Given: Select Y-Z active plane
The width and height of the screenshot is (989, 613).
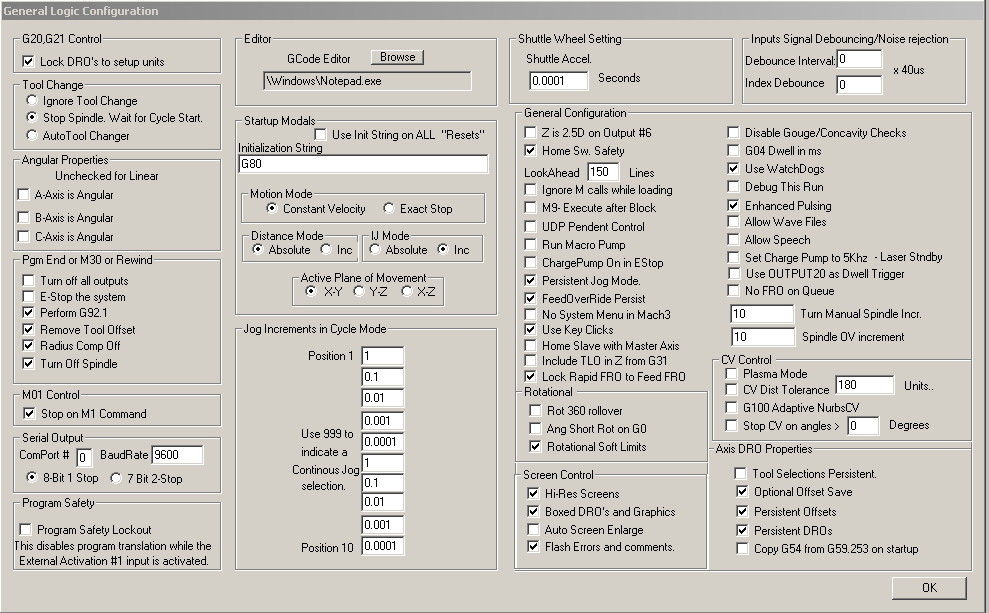Looking at the screenshot, I should point(359,291).
